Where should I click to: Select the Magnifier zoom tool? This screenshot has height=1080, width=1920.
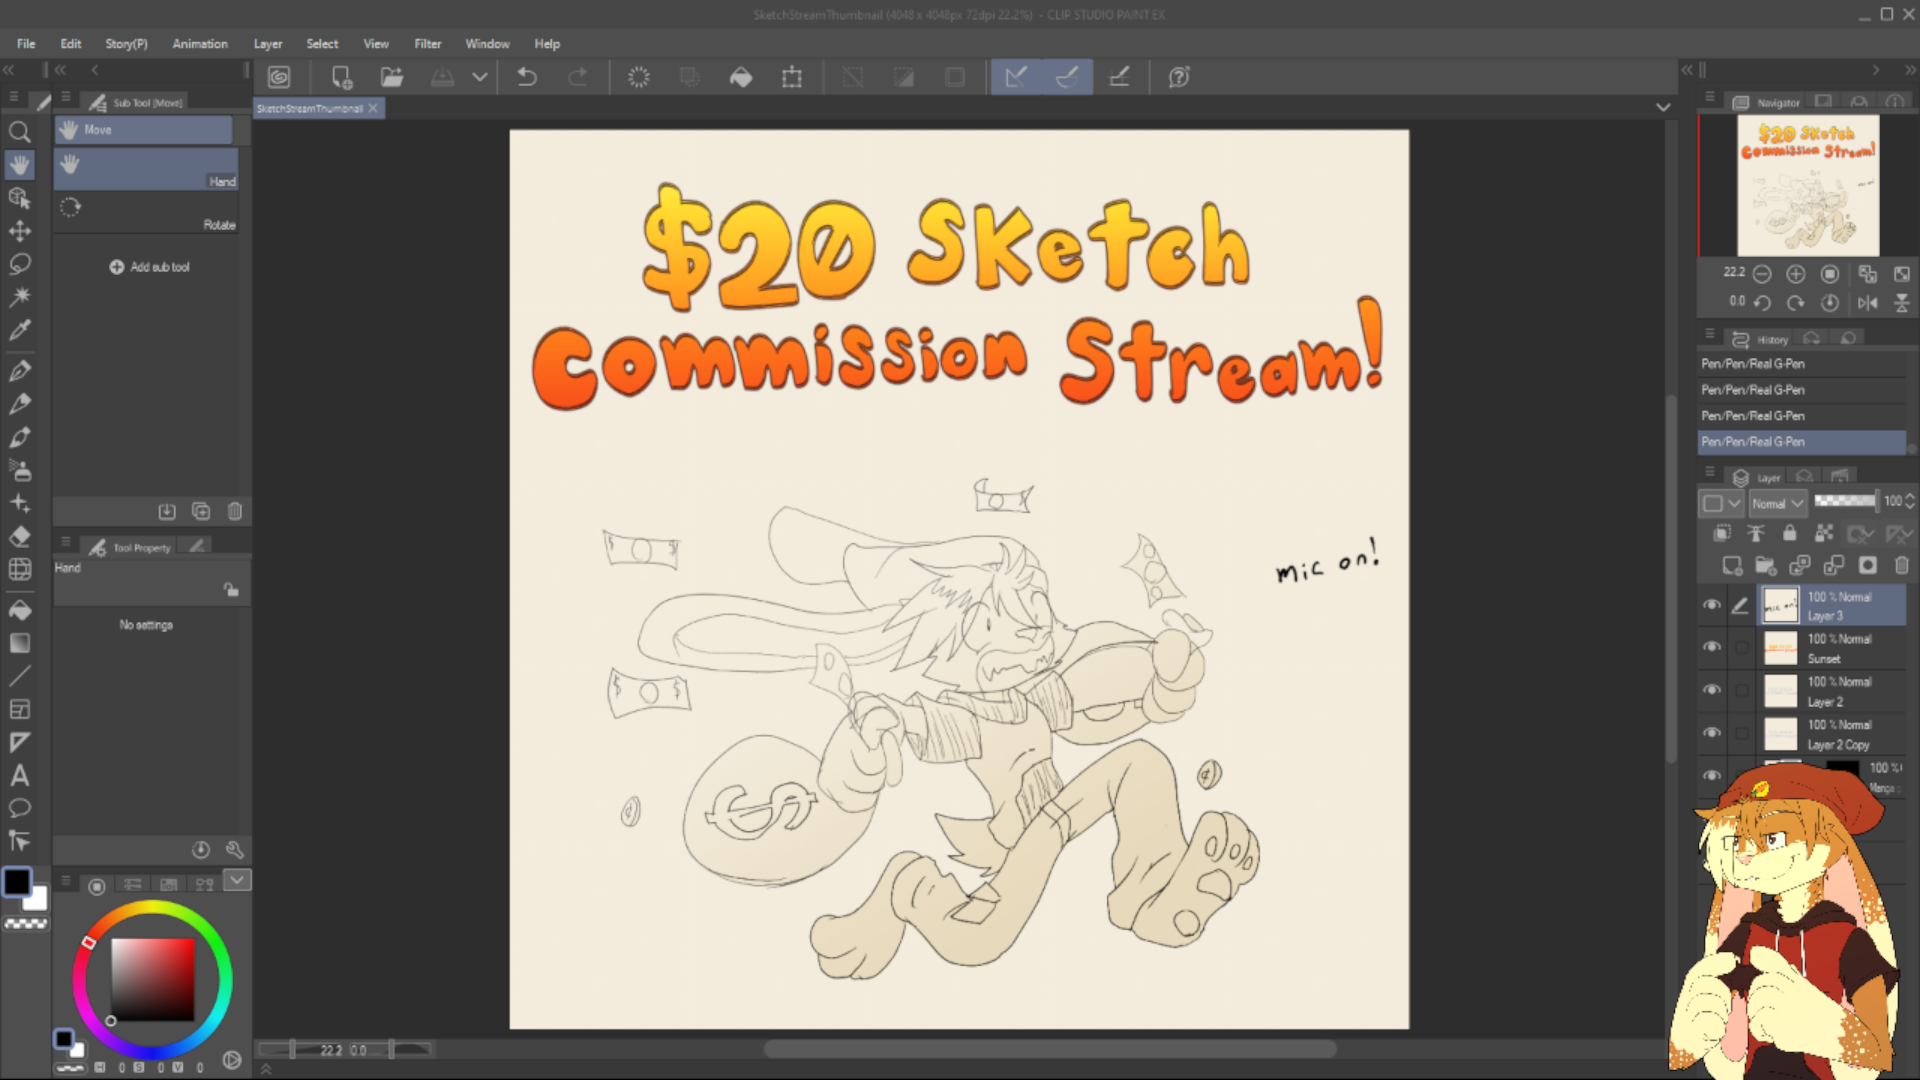19,132
